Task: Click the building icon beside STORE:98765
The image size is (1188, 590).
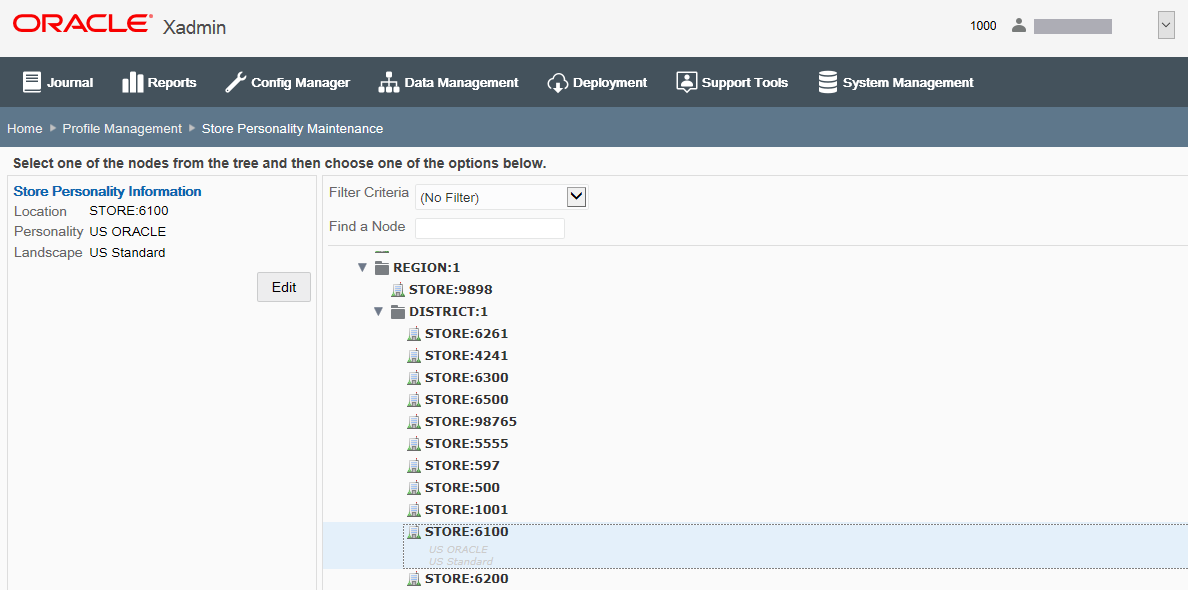Action: coord(414,421)
